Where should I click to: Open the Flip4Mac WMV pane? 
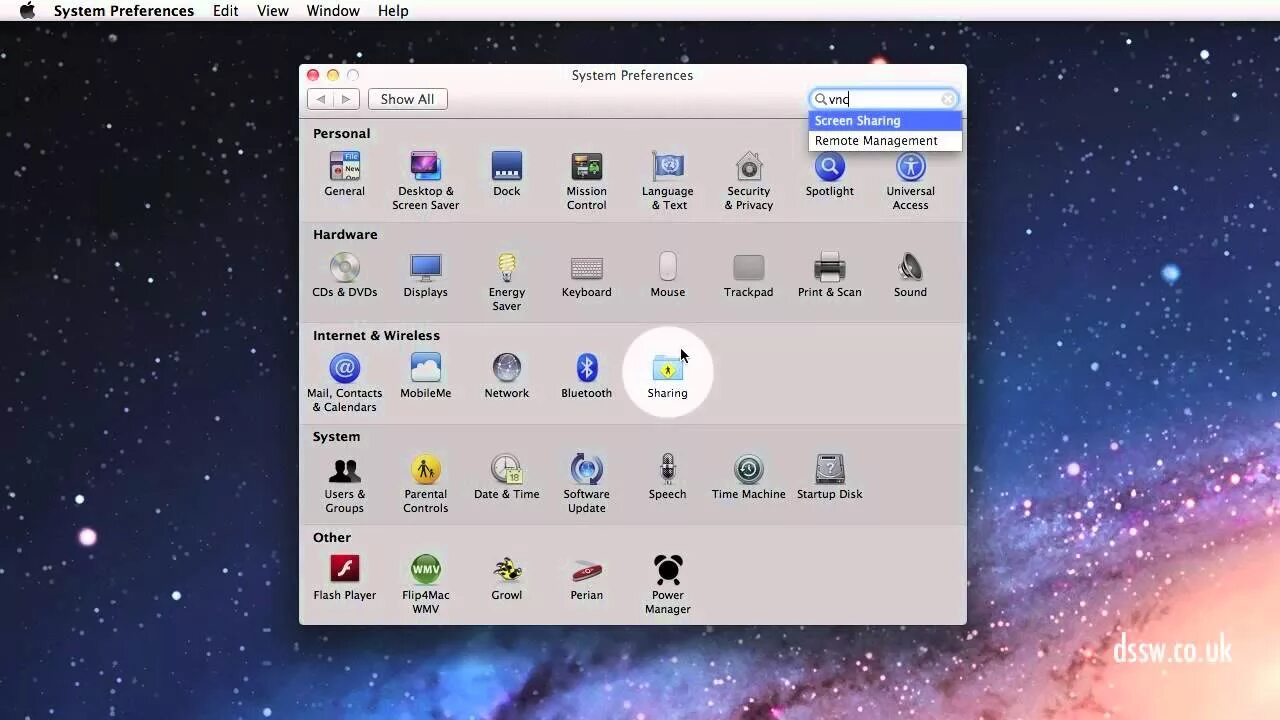pyautogui.click(x=425, y=567)
